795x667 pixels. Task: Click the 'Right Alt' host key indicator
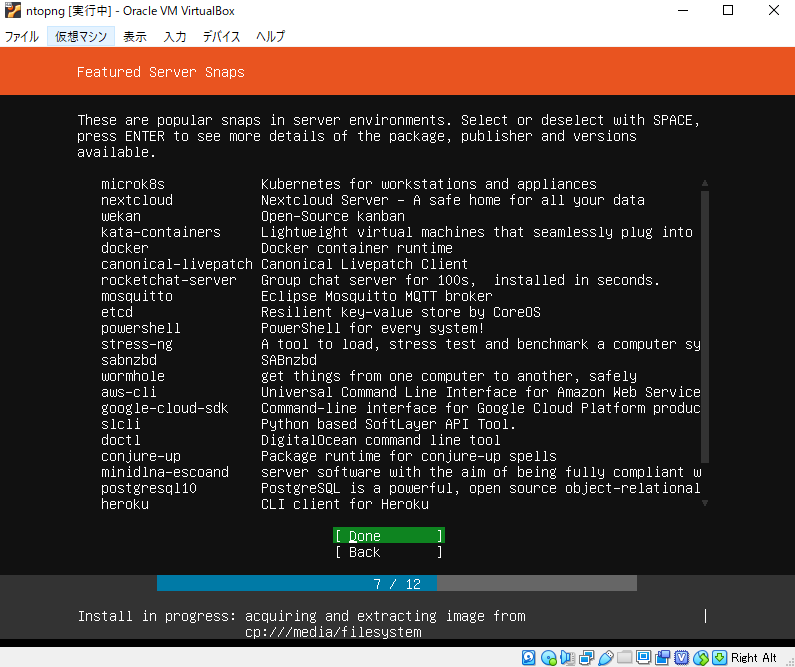point(753,658)
